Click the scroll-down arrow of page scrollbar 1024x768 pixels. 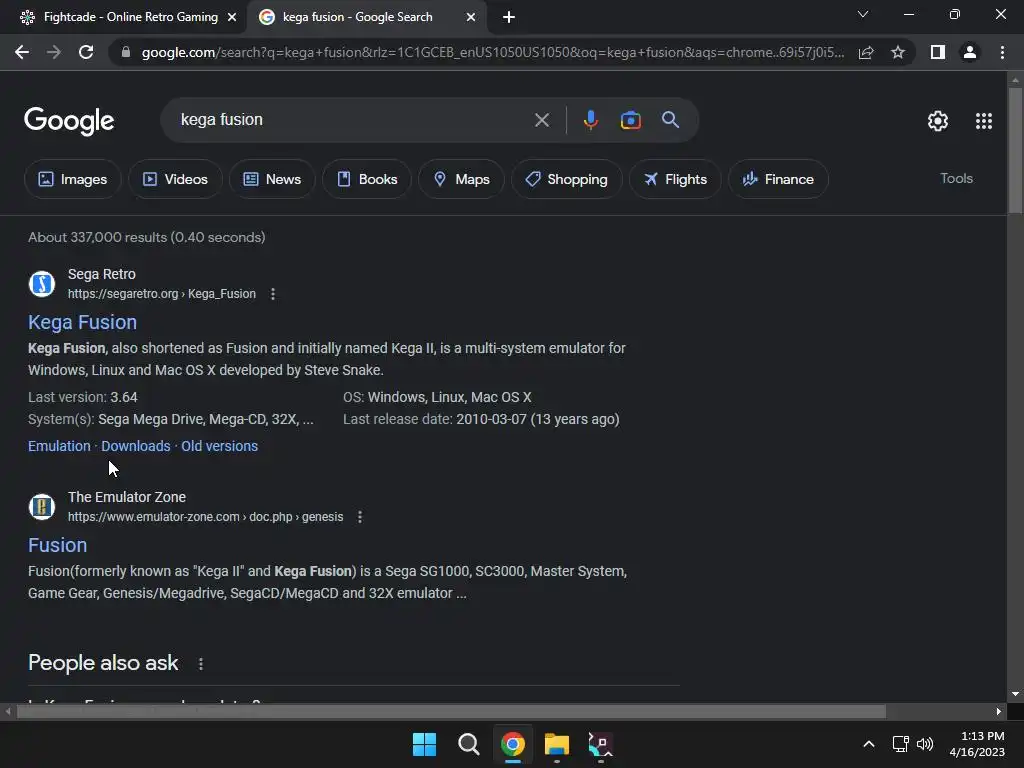click(1015, 694)
